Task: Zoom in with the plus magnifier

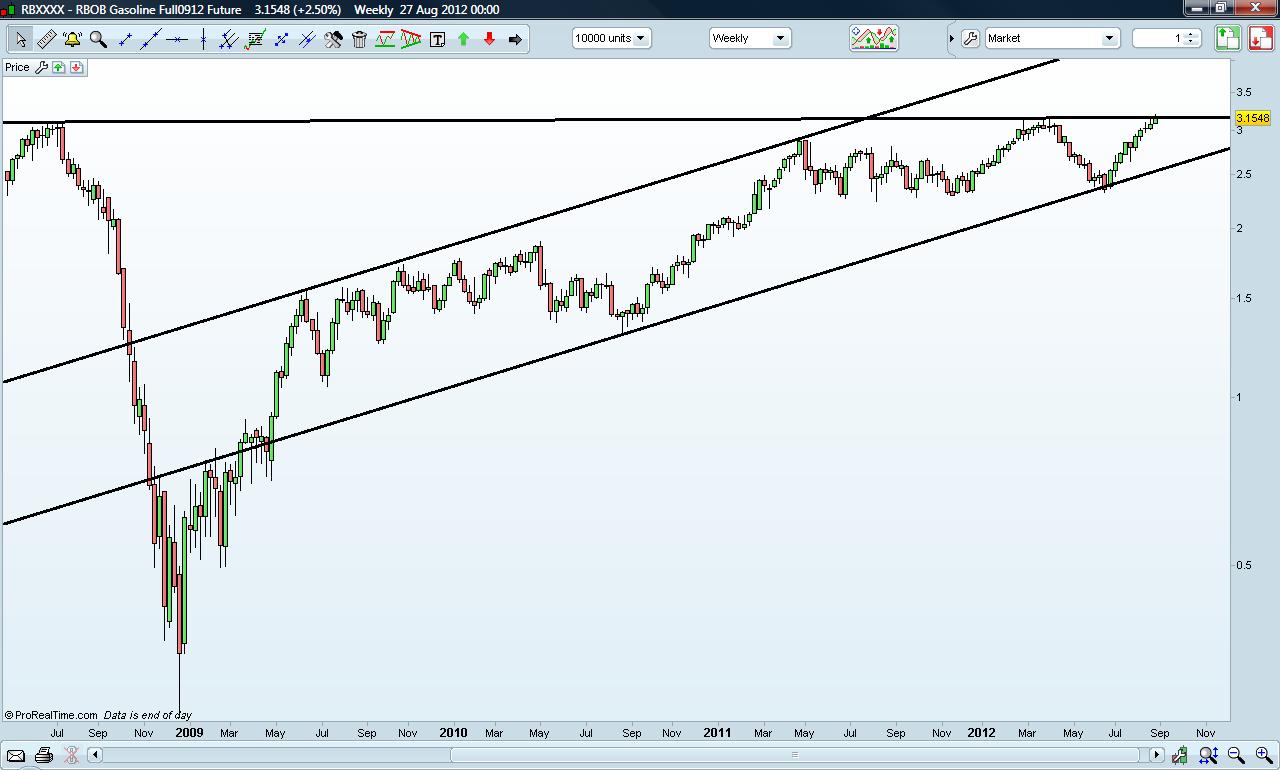Action: click(x=1264, y=755)
